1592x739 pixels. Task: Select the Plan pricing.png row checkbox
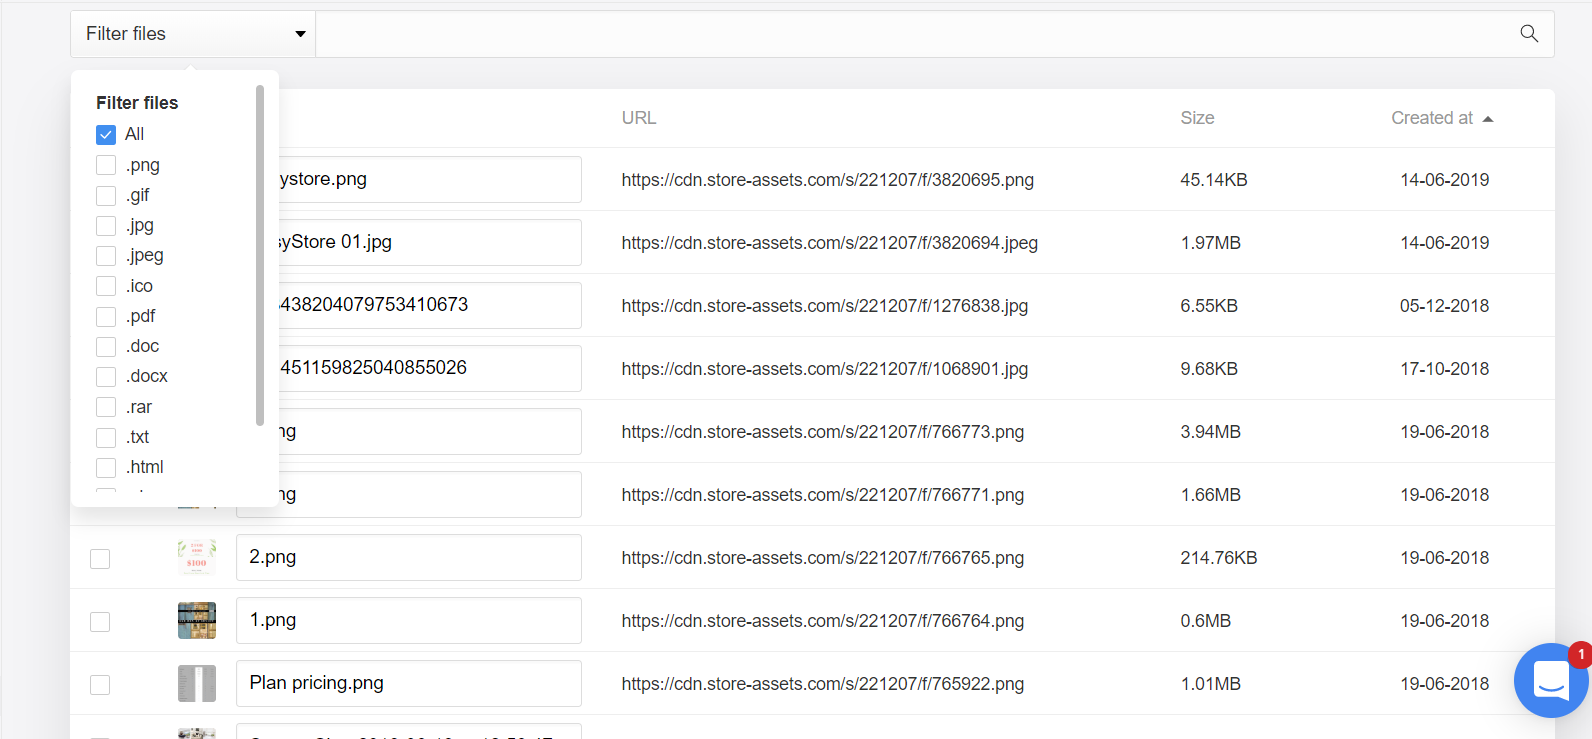(100, 685)
